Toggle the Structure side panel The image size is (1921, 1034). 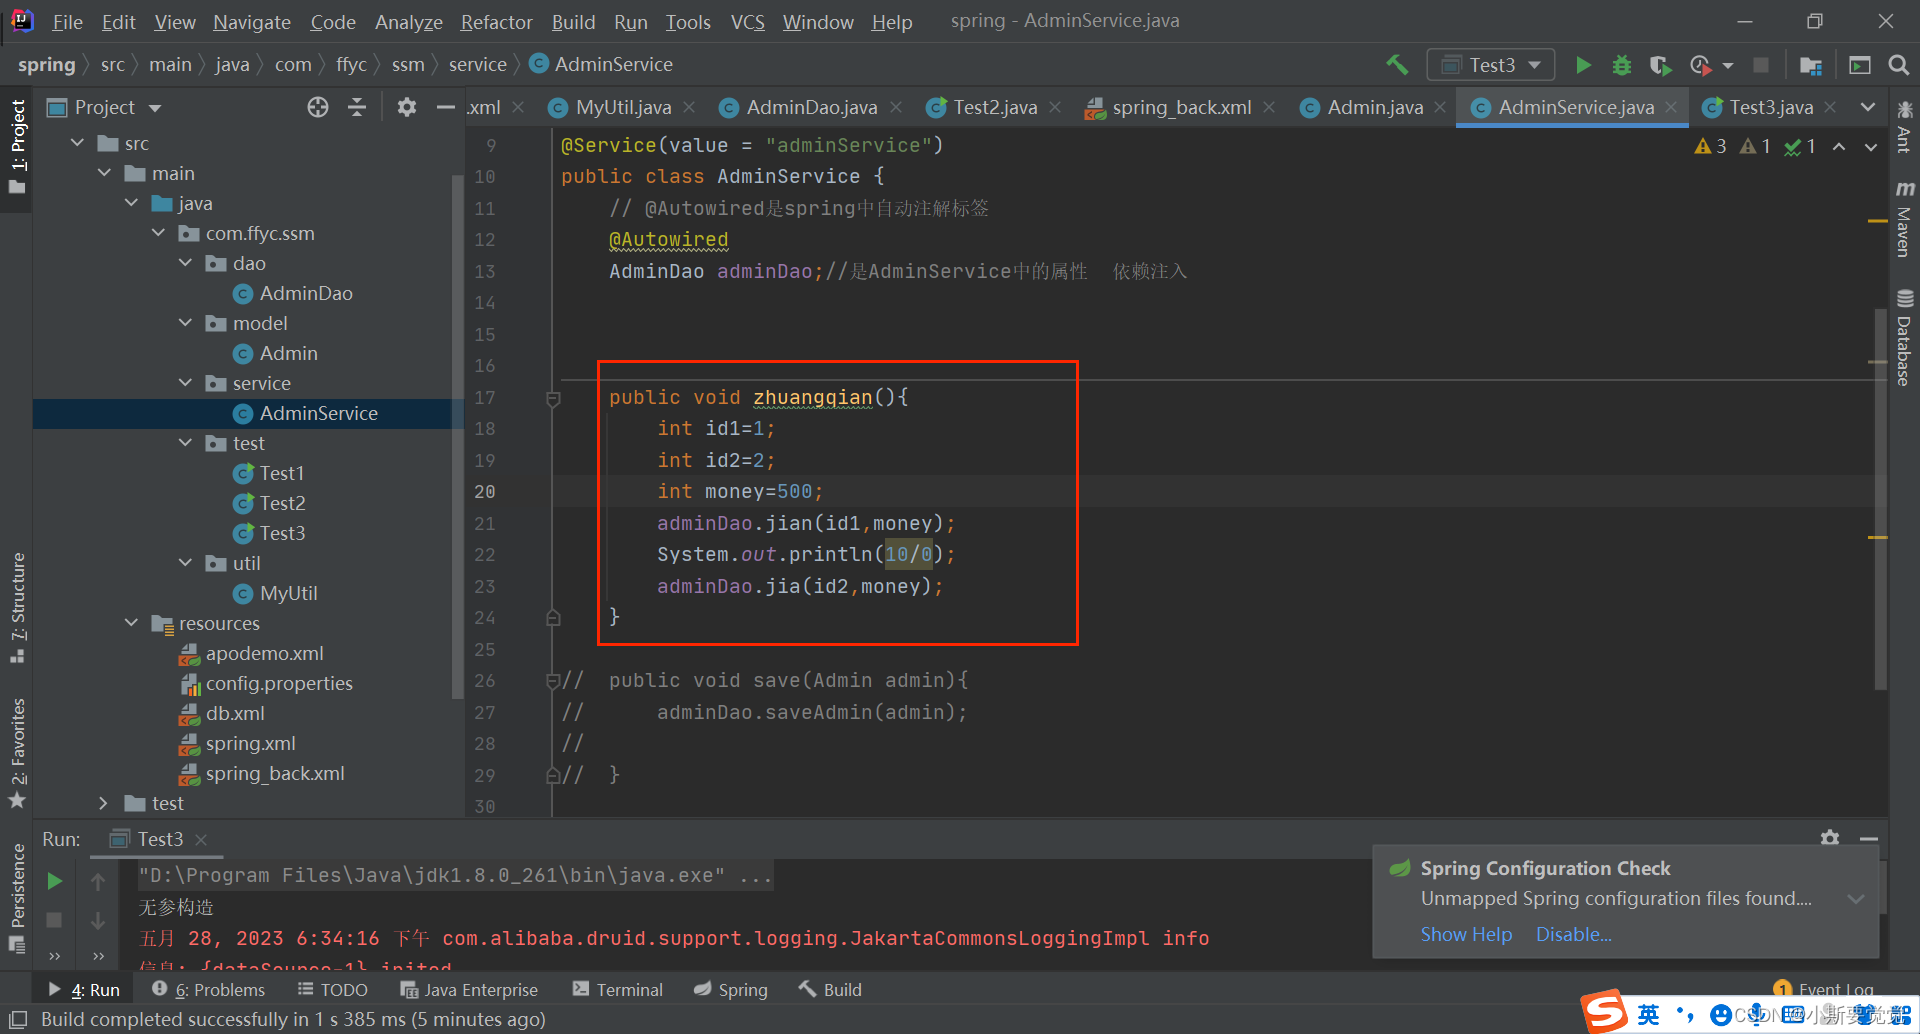point(17,607)
